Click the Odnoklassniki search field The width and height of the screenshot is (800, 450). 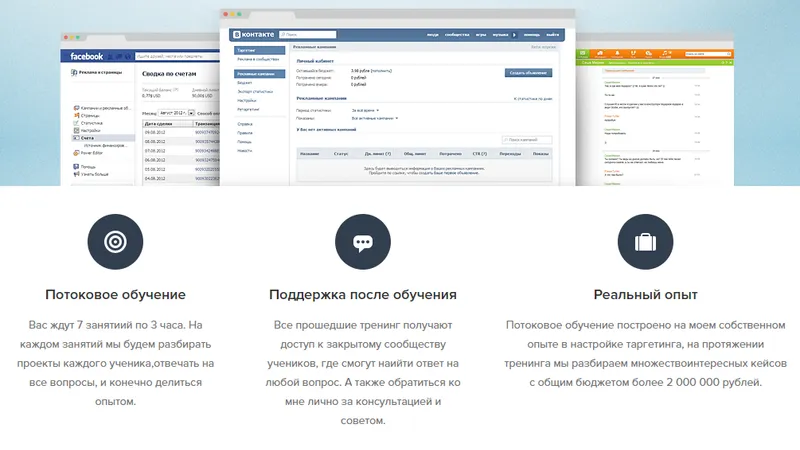click(x=708, y=54)
